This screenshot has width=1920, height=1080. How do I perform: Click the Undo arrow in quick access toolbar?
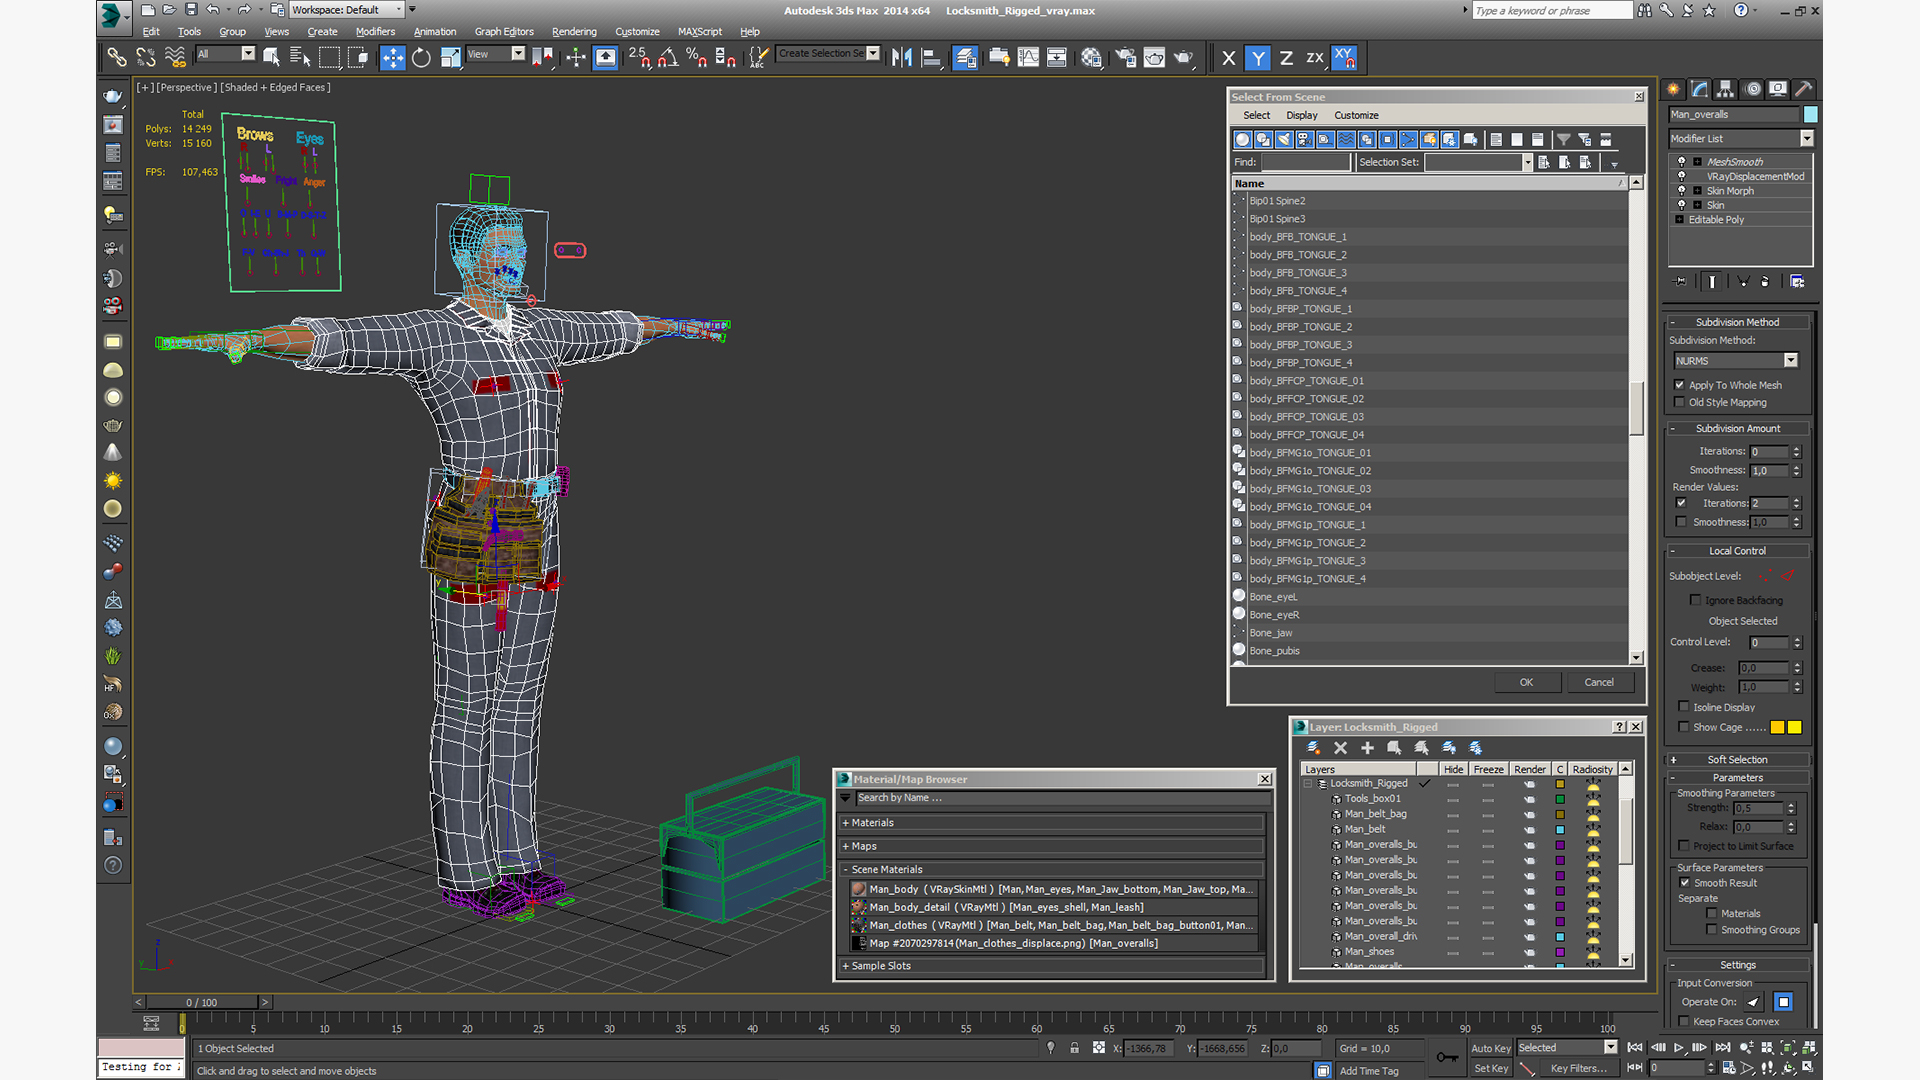click(x=212, y=10)
